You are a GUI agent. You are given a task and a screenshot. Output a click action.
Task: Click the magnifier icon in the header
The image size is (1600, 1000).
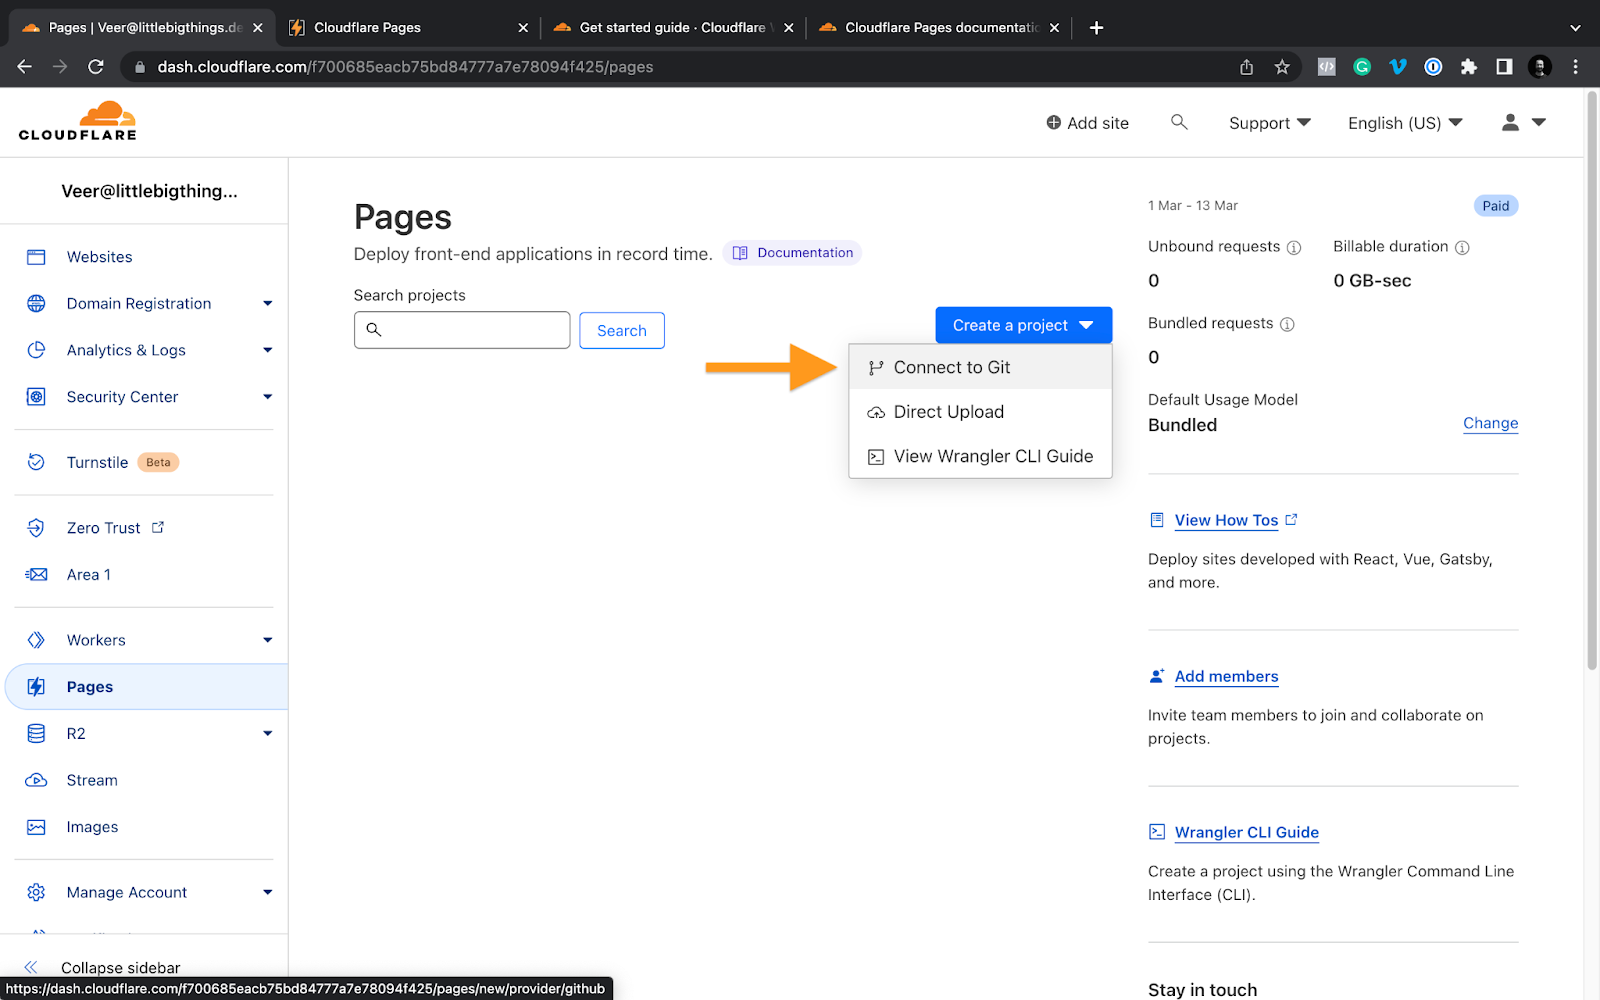click(1179, 122)
